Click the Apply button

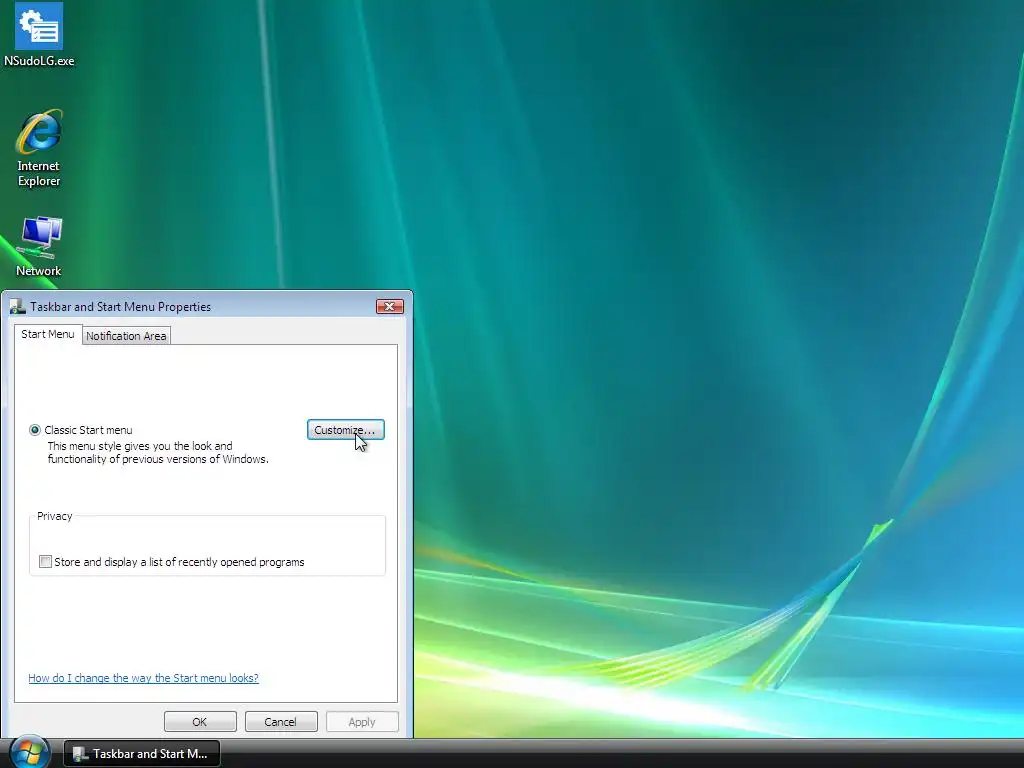pyautogui.click(x=362, y=722)
